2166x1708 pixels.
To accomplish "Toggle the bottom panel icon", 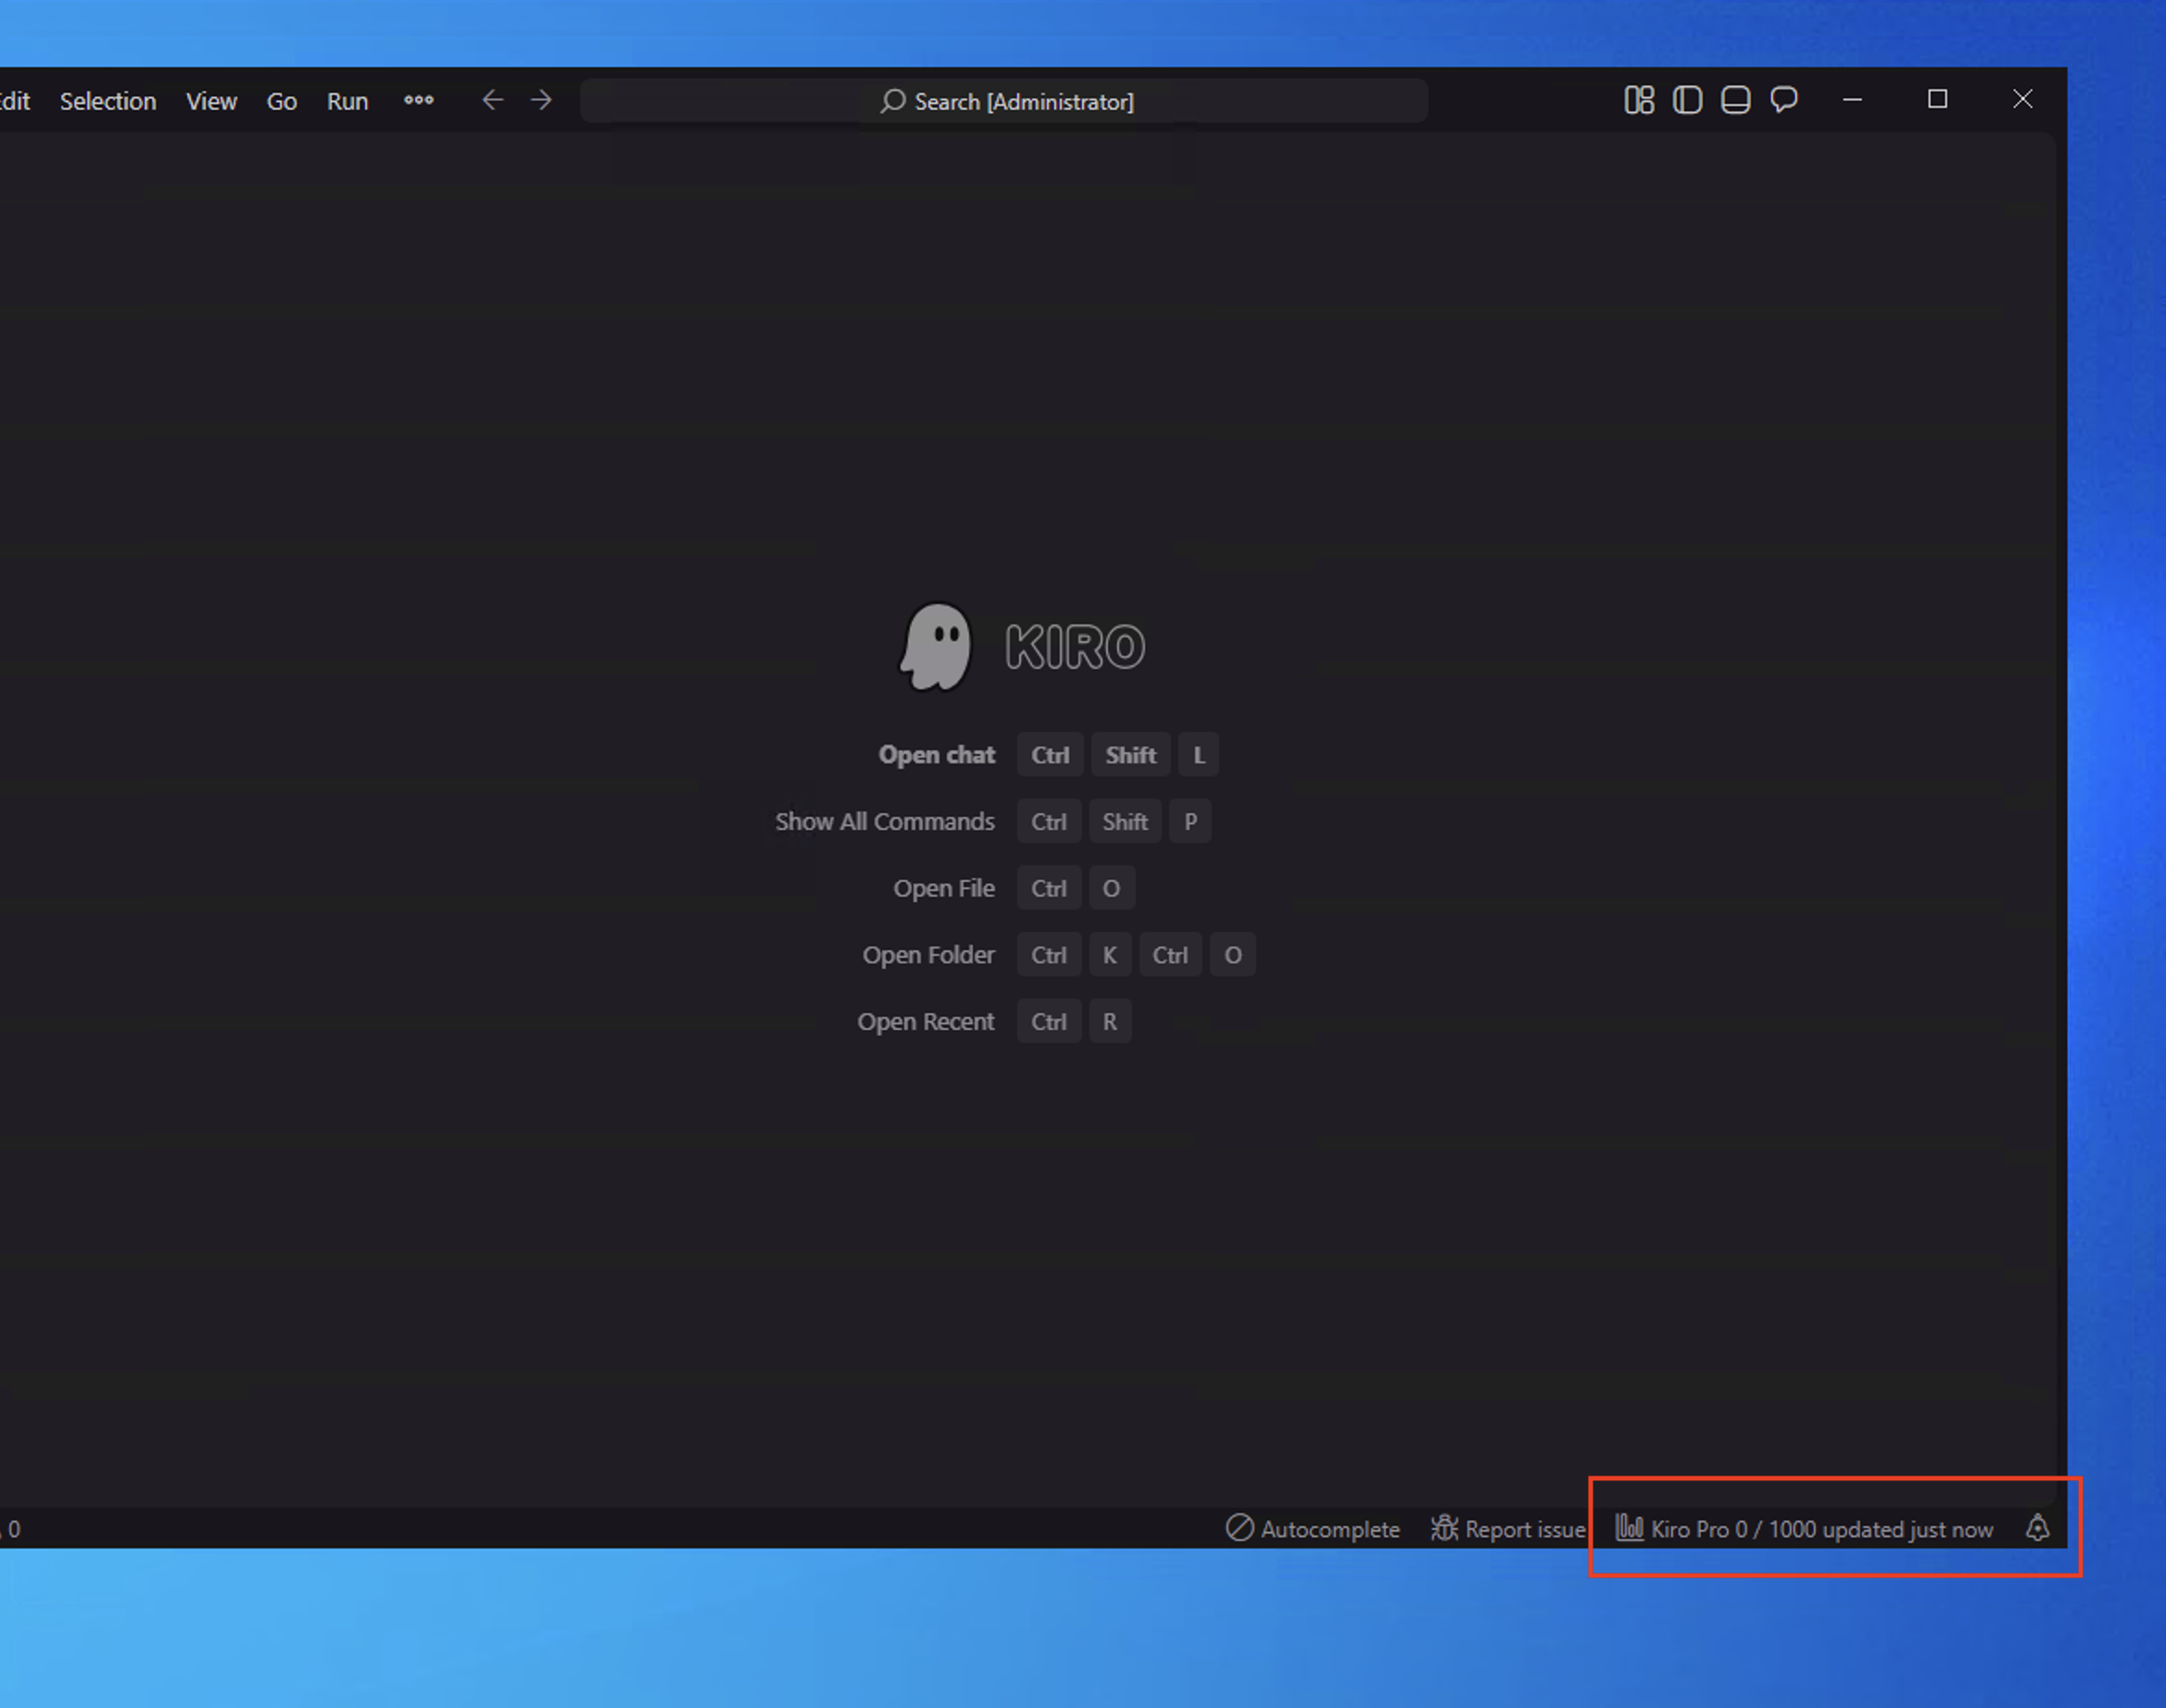I will [1736, 100].
